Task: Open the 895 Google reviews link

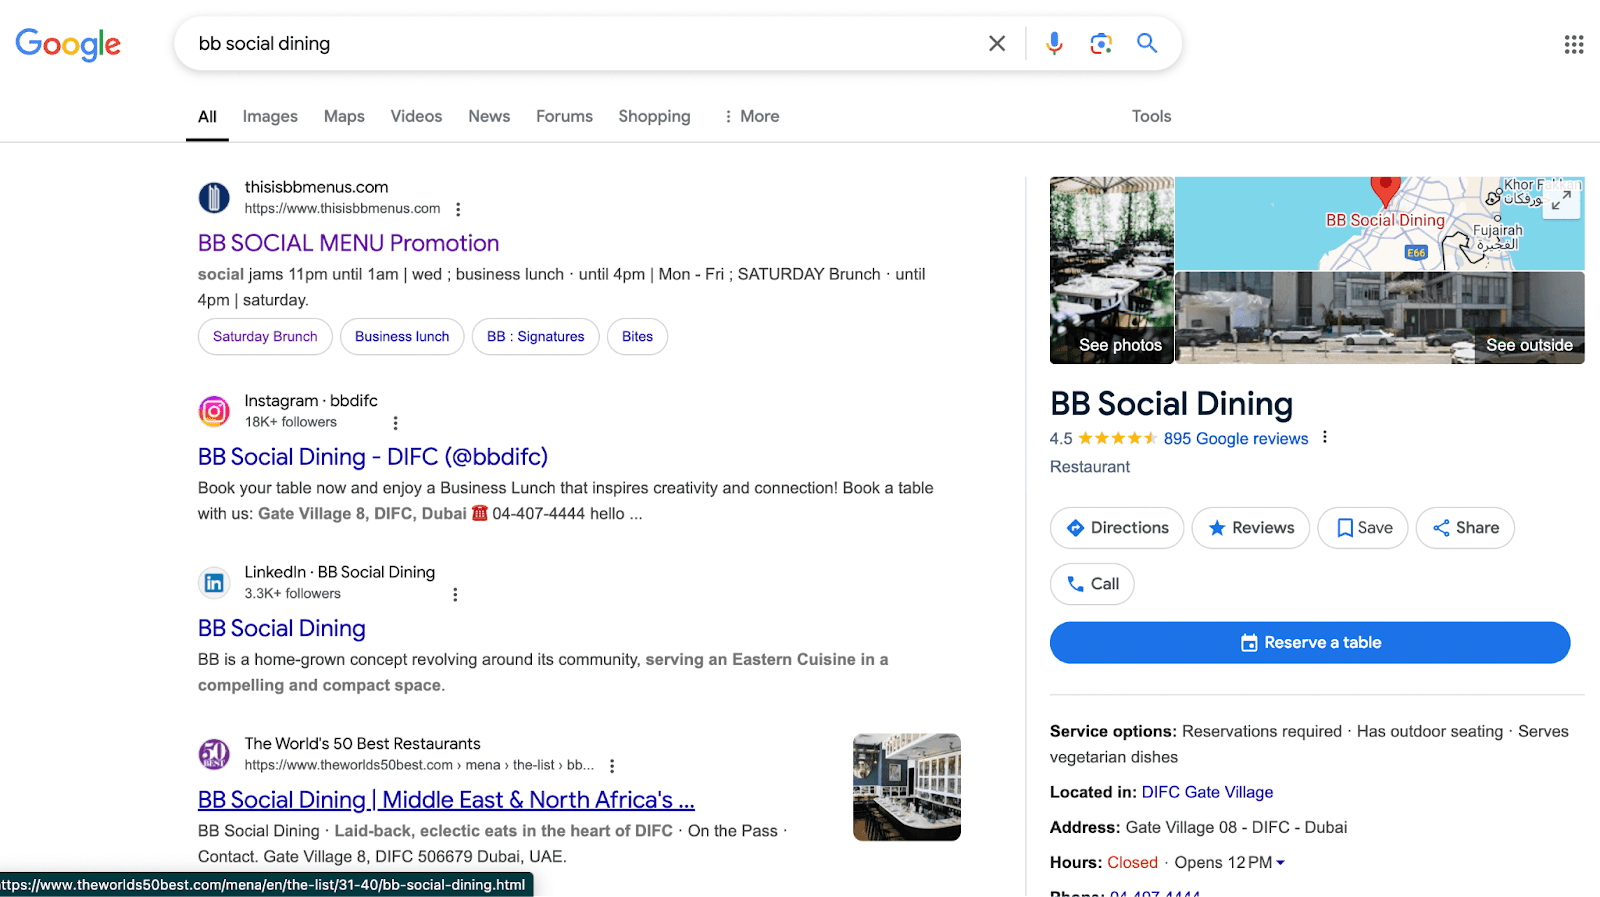Action: tap(1236, 438)
